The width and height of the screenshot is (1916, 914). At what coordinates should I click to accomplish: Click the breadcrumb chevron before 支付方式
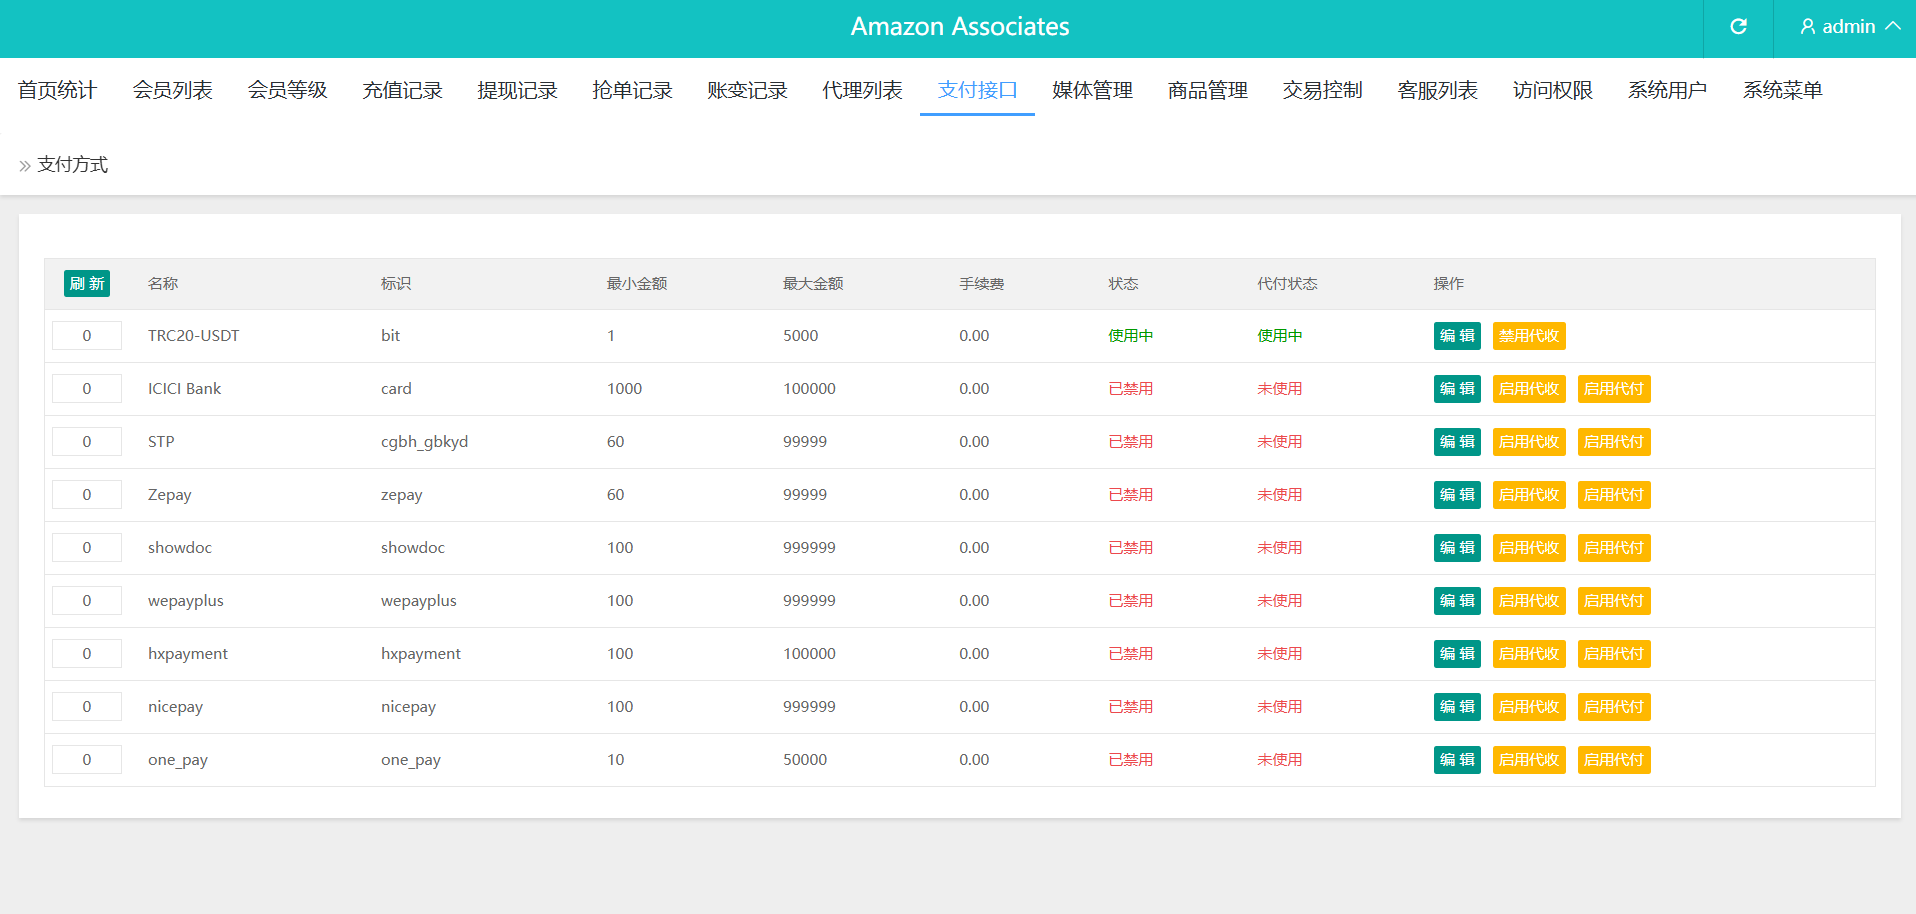25,166
